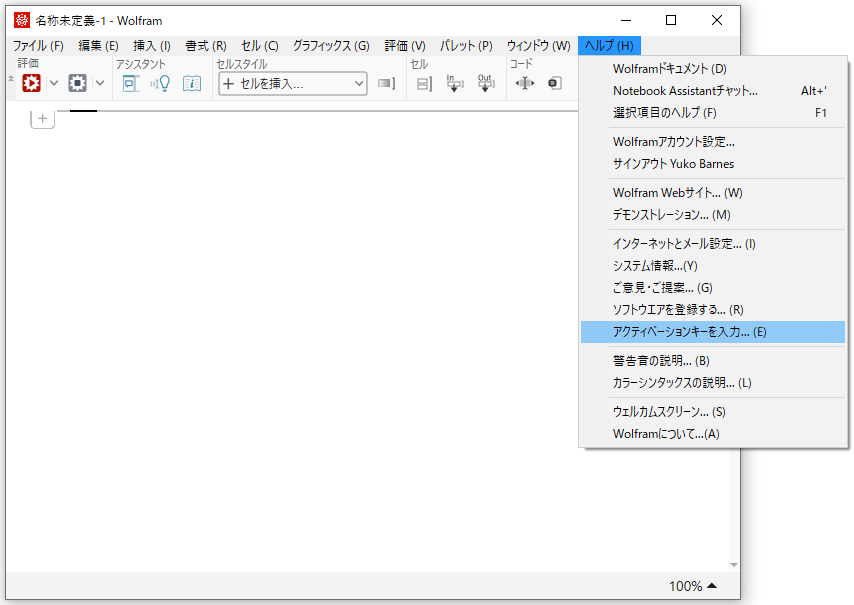The height and width of the screenshot is (605, 854).
Task: Open the ウィンドウ (W) menu
Action: click(x=539, y=46)
